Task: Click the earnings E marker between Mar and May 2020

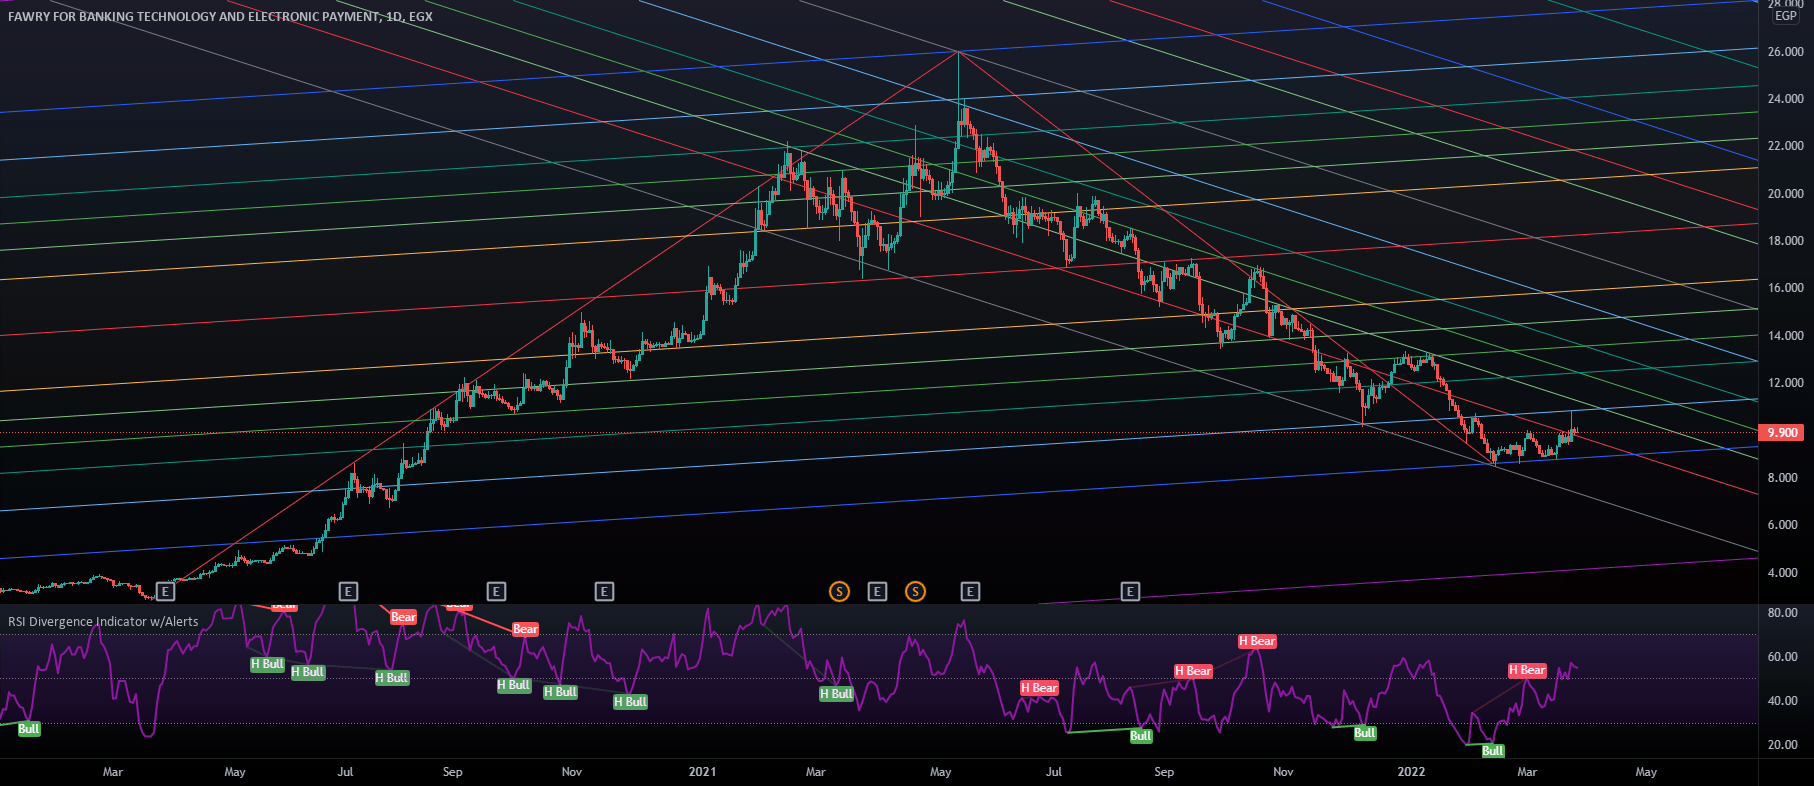Action: coord(166,592)
